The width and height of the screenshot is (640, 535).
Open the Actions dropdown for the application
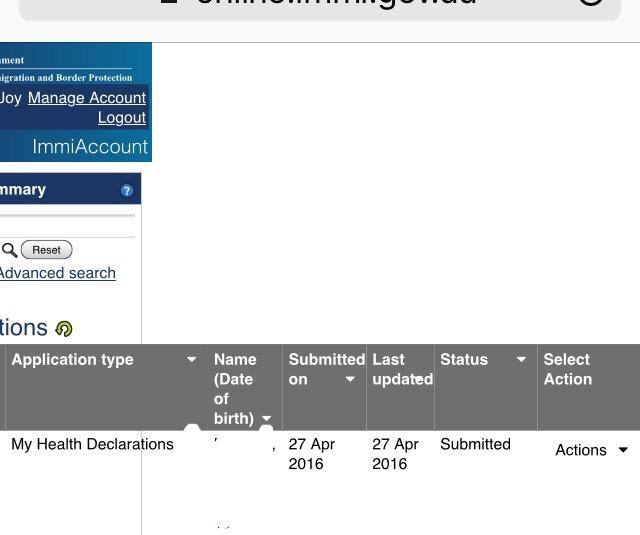pyautogui.click(x=592, y=451)
